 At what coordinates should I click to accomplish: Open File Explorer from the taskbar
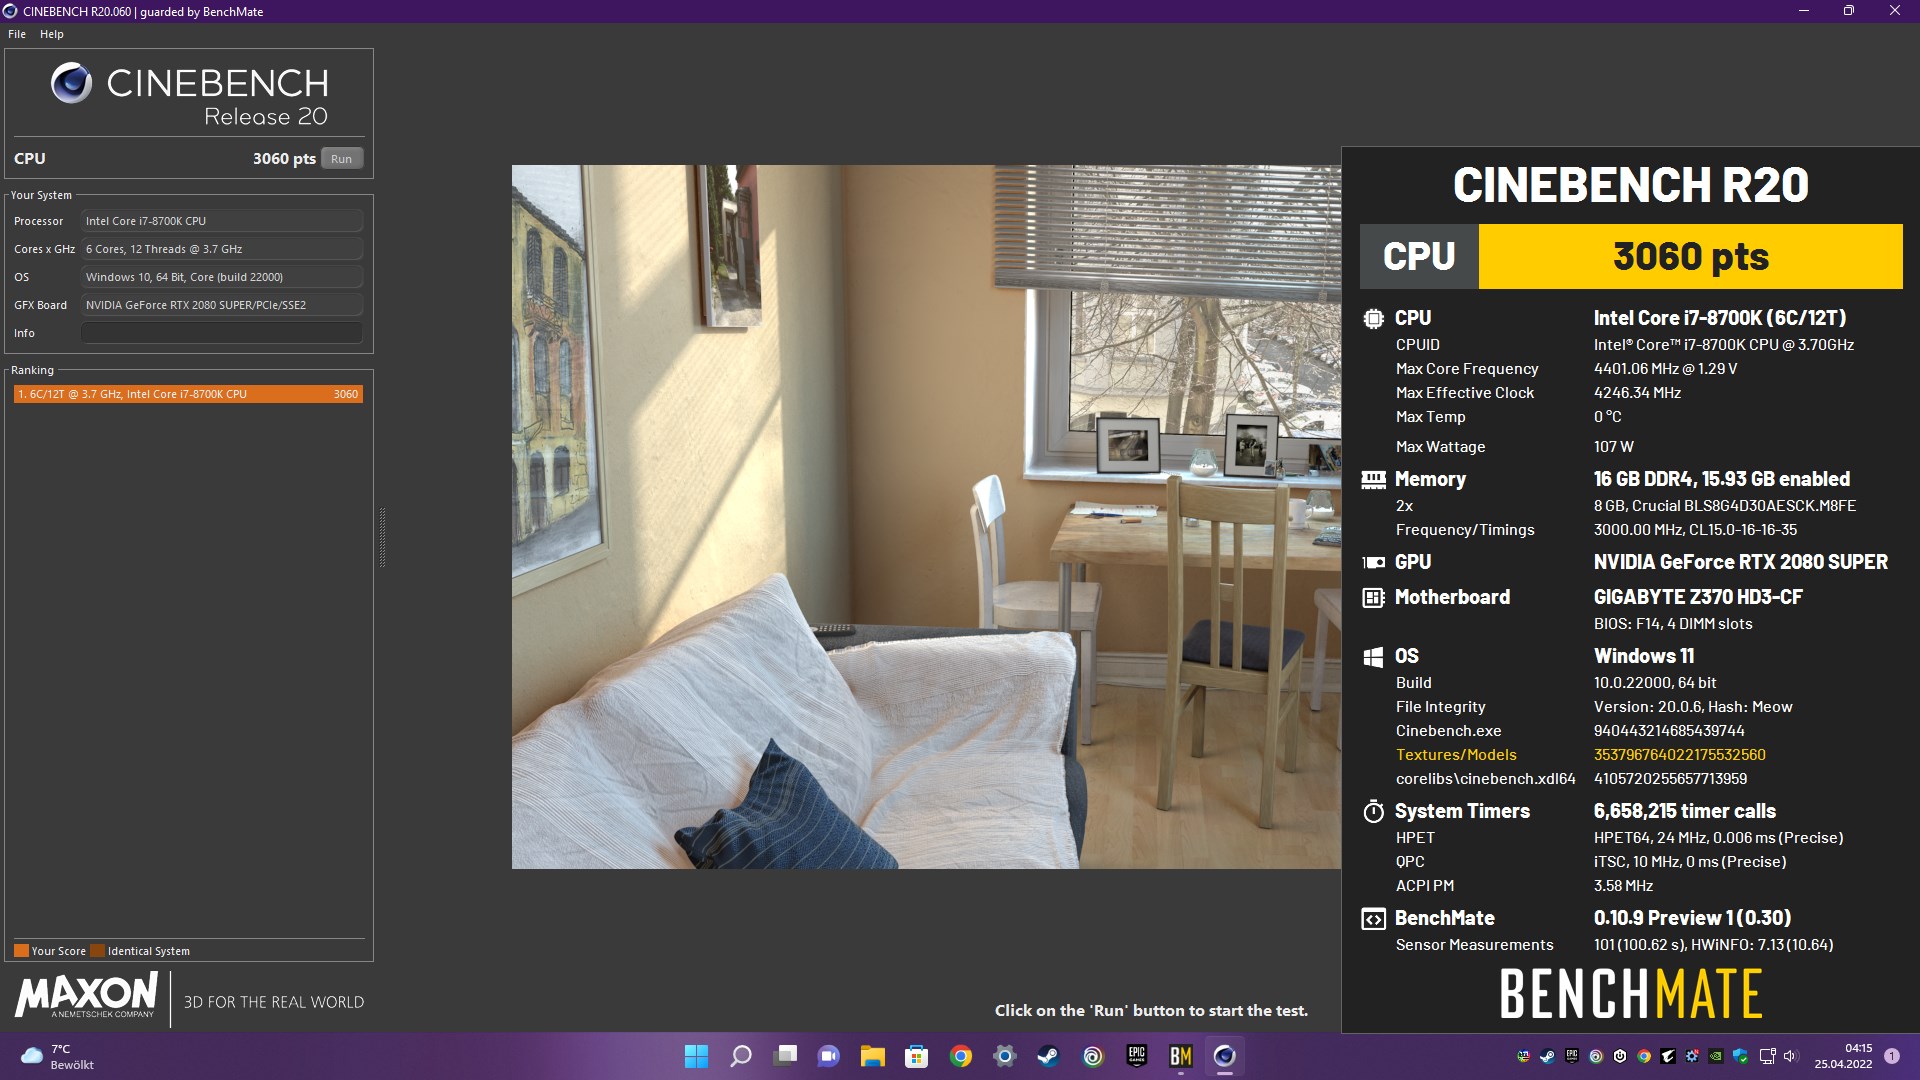click(873, 1056)
